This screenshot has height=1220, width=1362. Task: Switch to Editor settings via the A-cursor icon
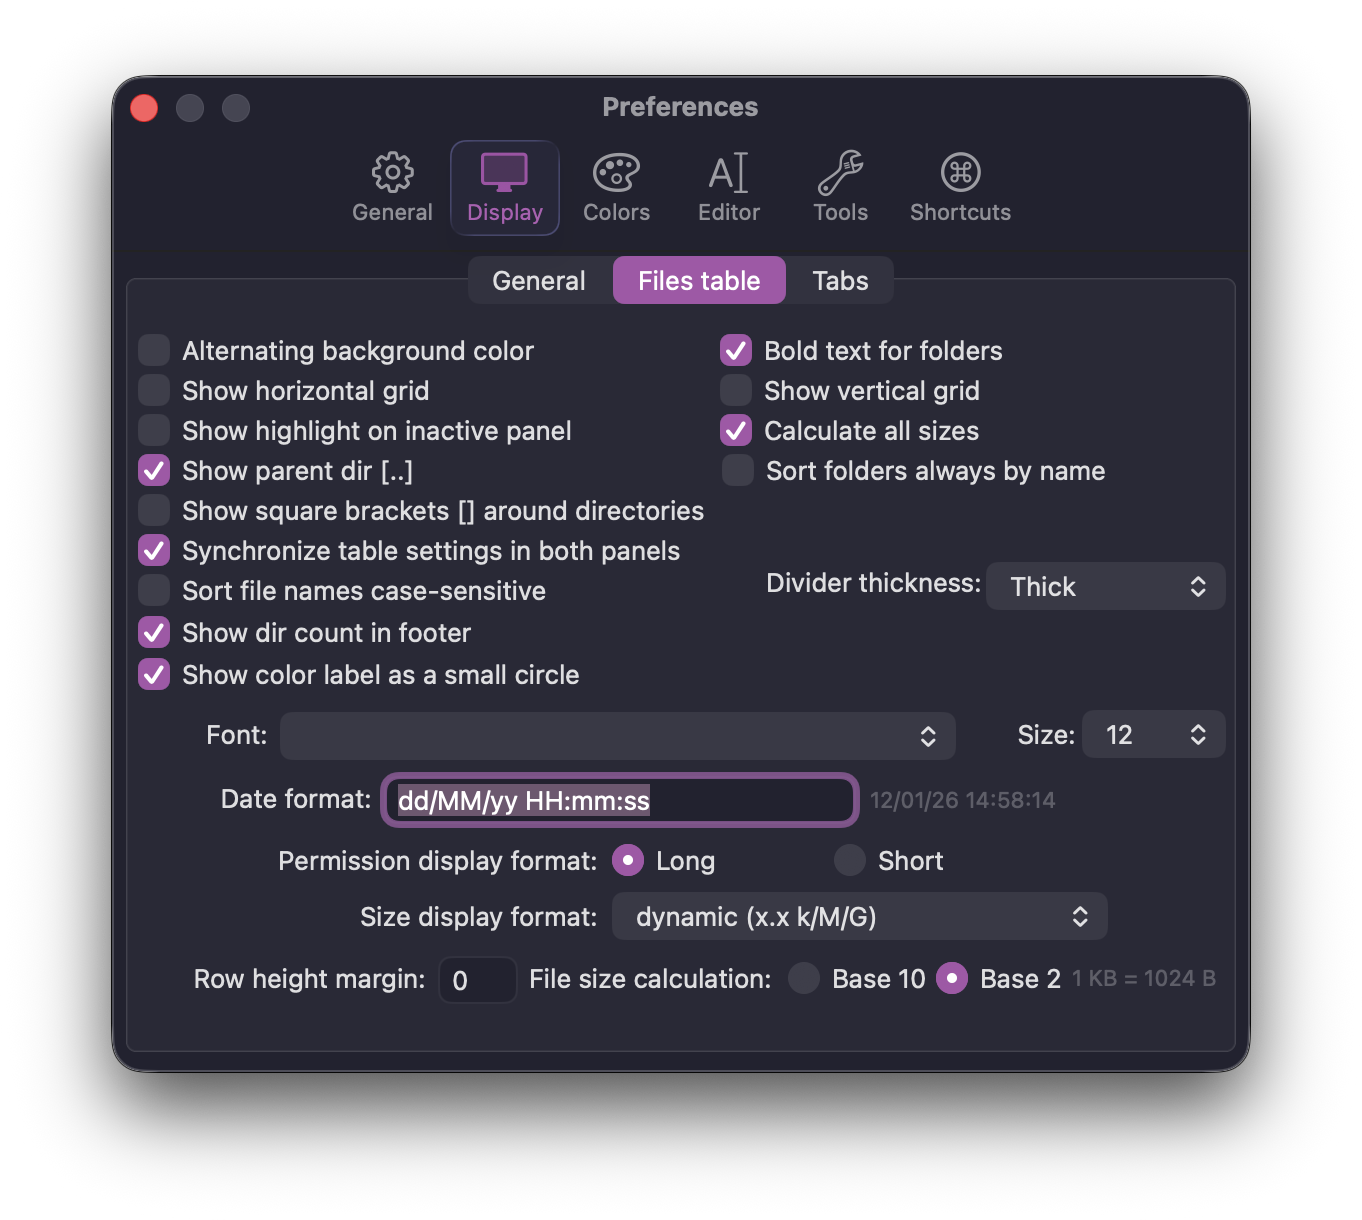pyautogui.click(x=728, y=187)
